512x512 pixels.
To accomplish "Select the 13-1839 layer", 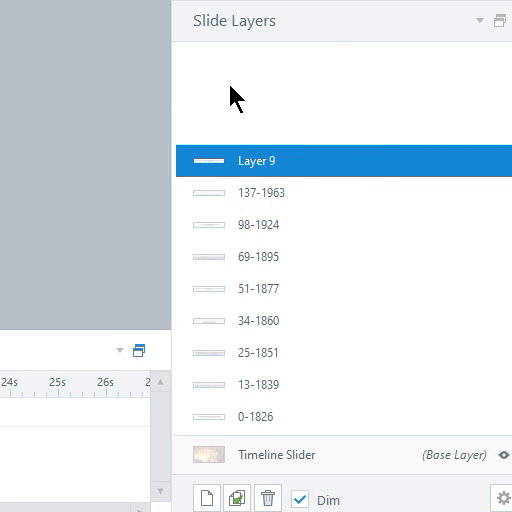I will point(344,385).
